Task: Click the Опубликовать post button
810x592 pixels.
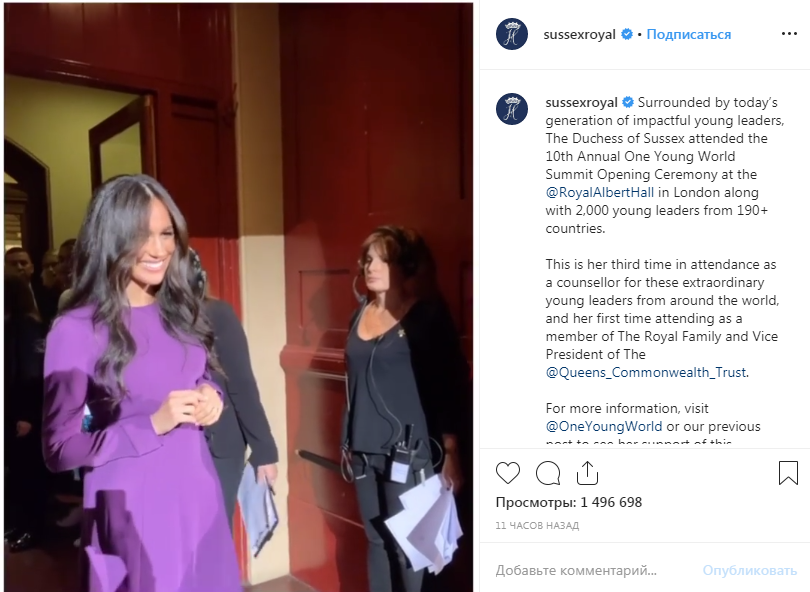Action: (x=750, y=570)
